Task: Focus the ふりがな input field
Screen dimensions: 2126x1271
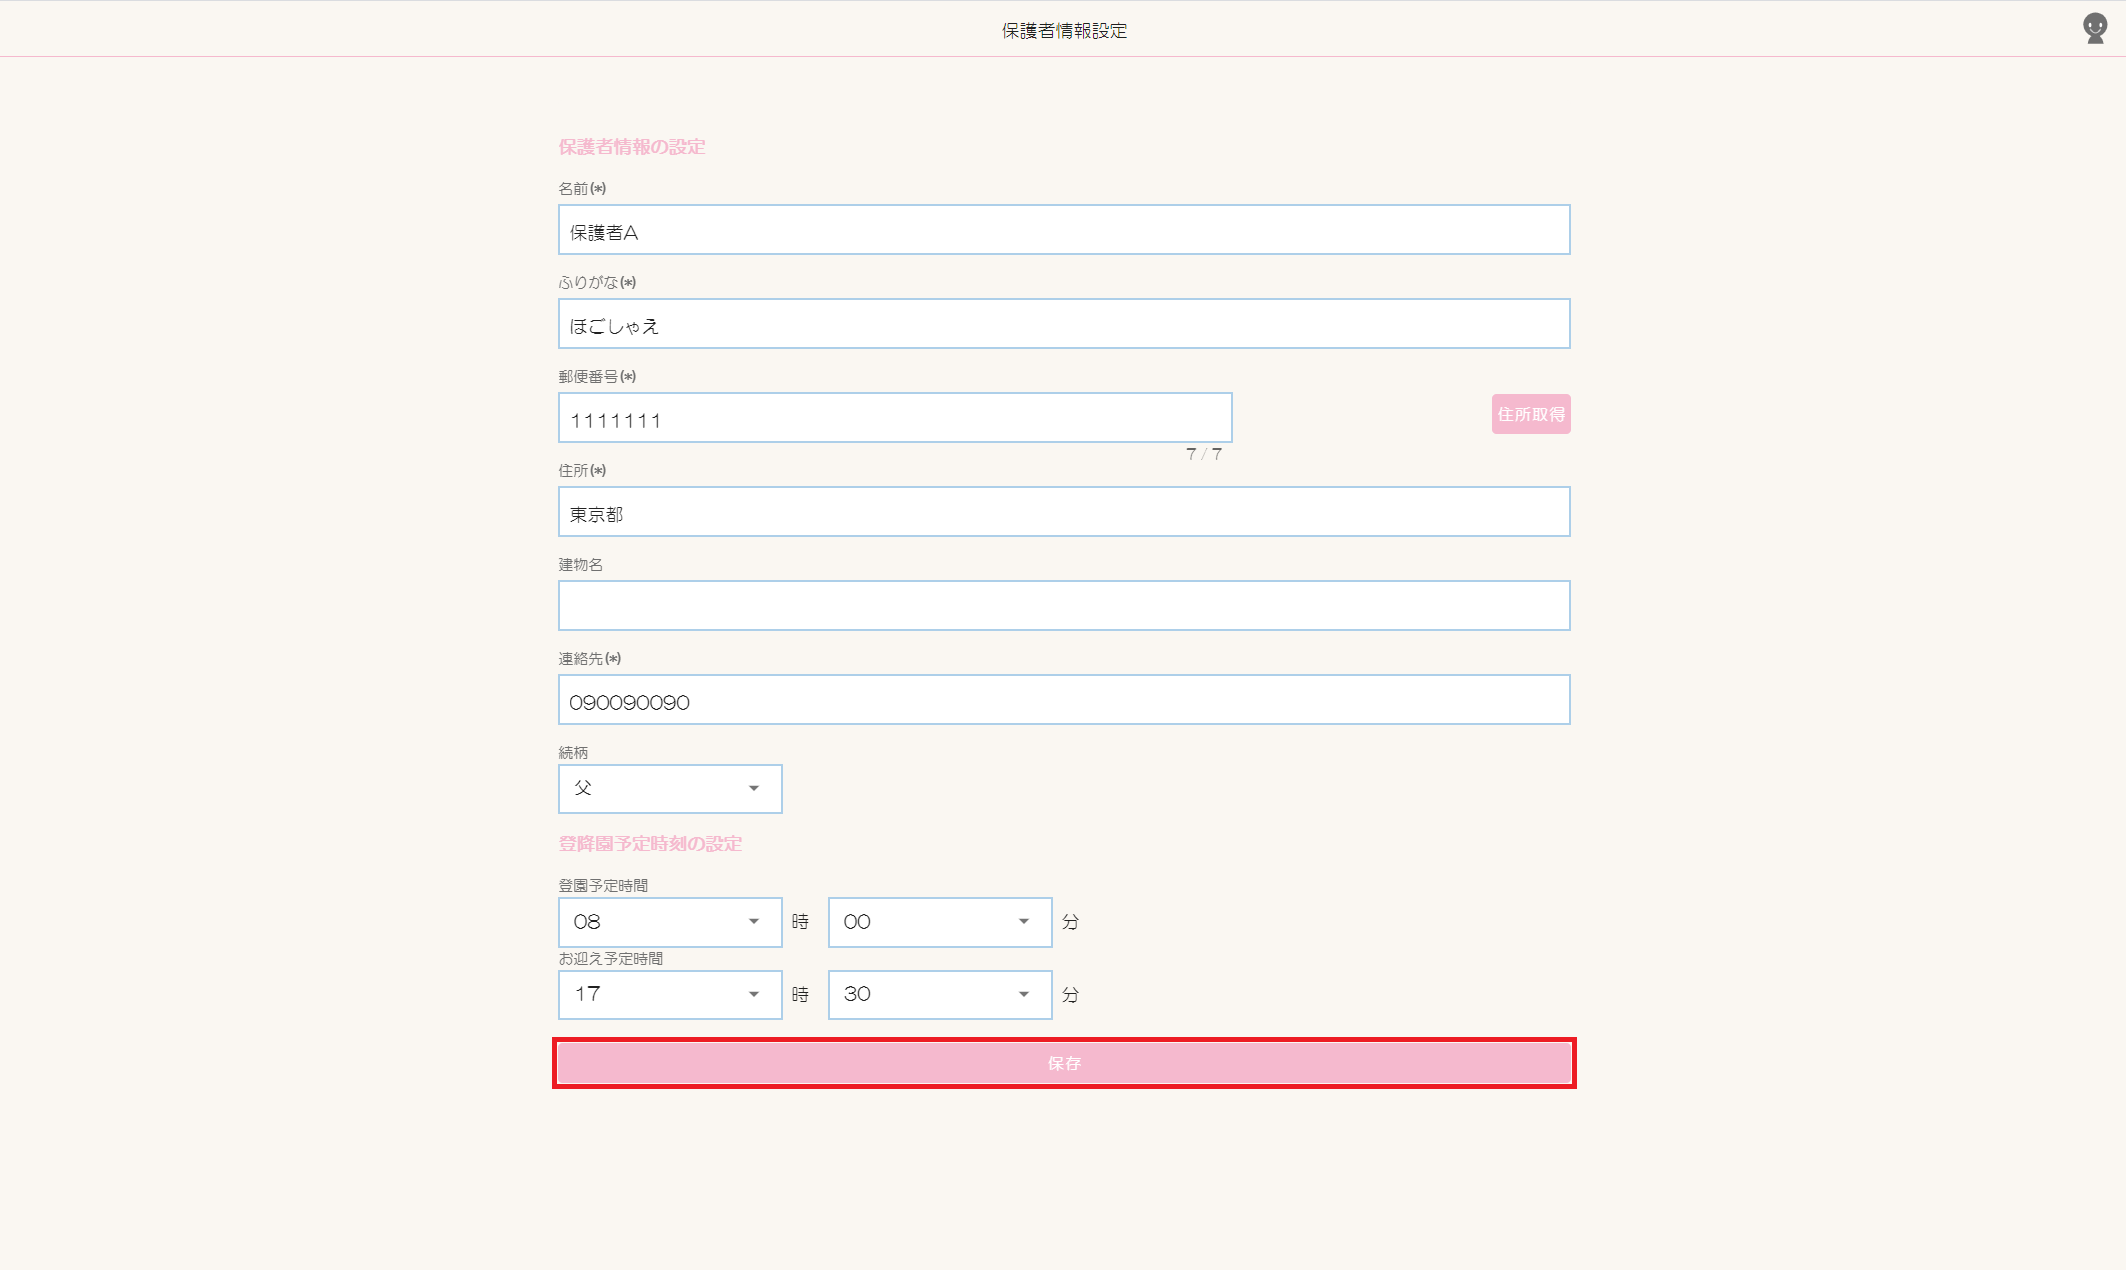Action: point(1064,324)
